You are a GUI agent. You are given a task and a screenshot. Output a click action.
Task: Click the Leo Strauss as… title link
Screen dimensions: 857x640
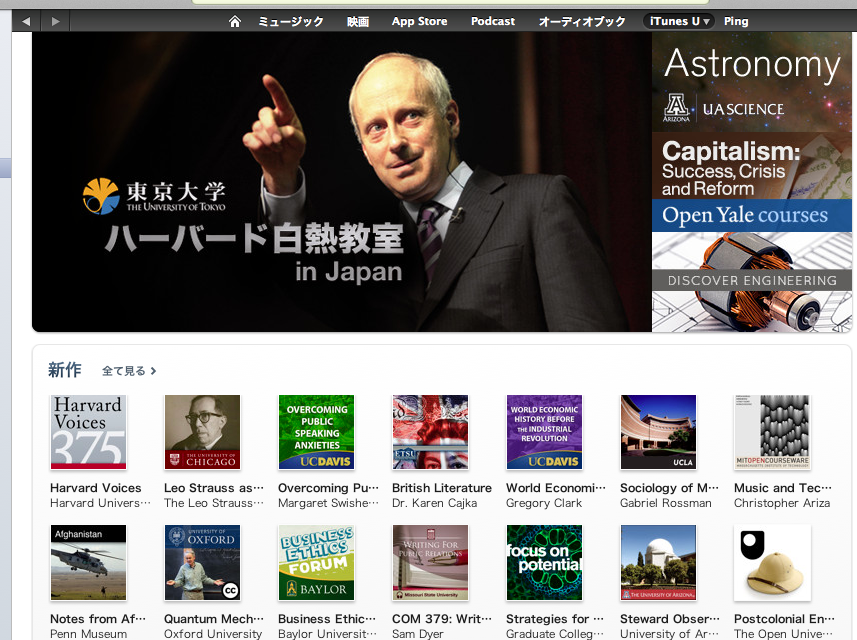click(214, 488)
